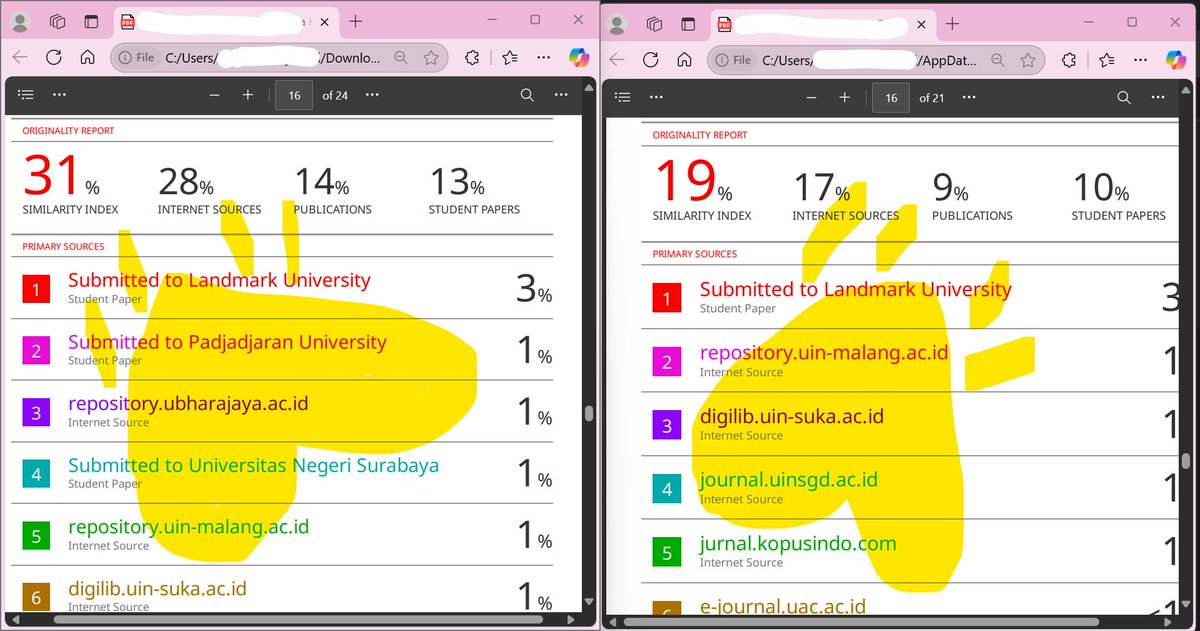Click vertical scrollbar in left PDF

(x=589, y=413)
